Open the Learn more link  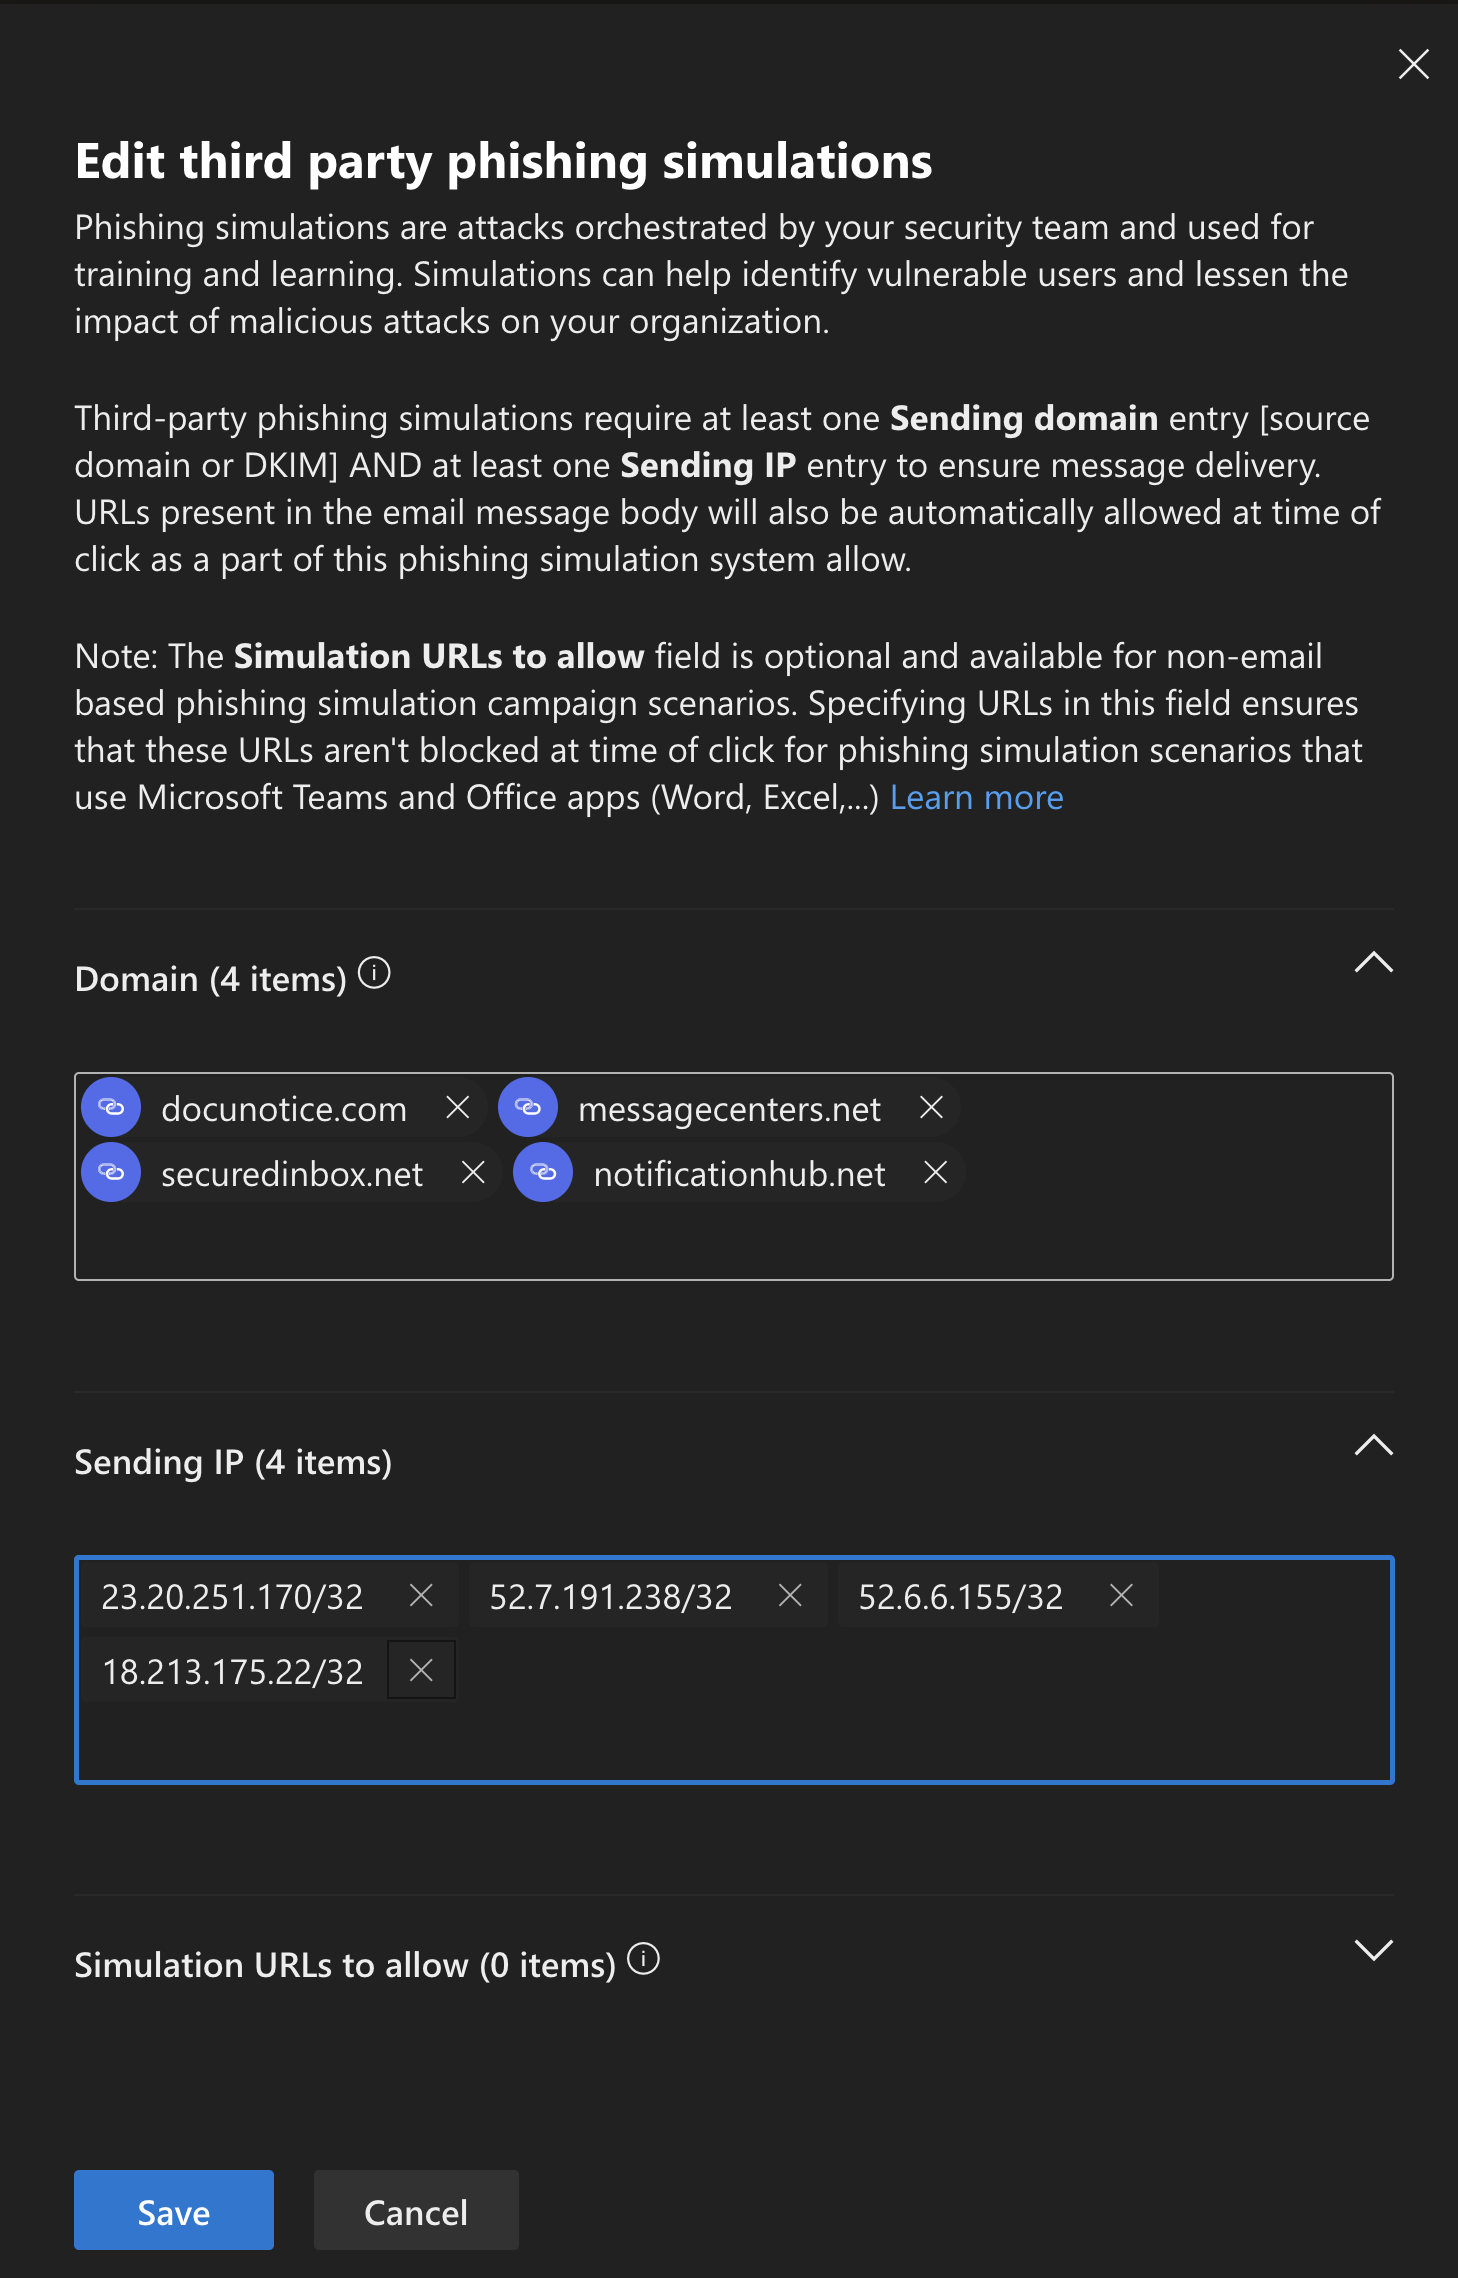point(976,798)
